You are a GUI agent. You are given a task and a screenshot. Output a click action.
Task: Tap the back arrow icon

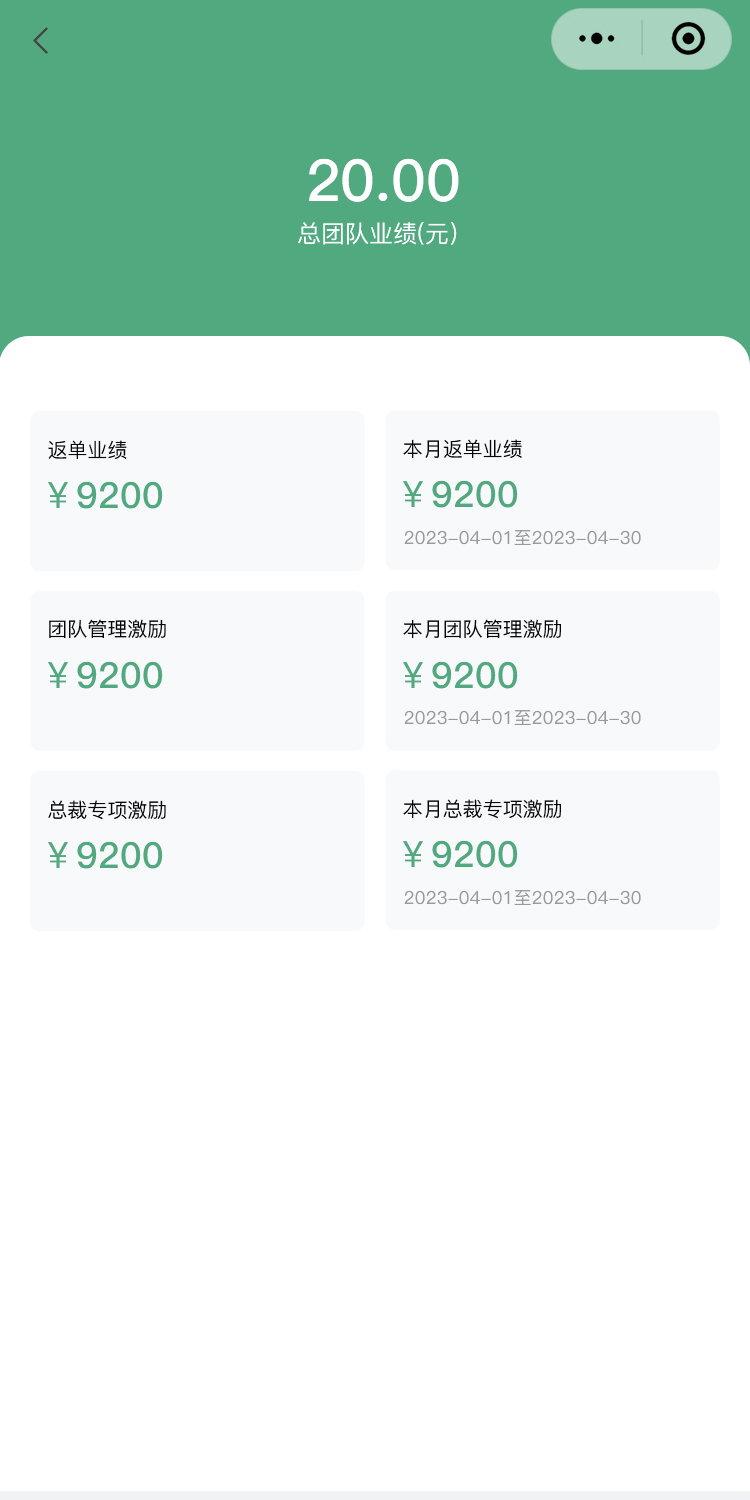(41, 41)
